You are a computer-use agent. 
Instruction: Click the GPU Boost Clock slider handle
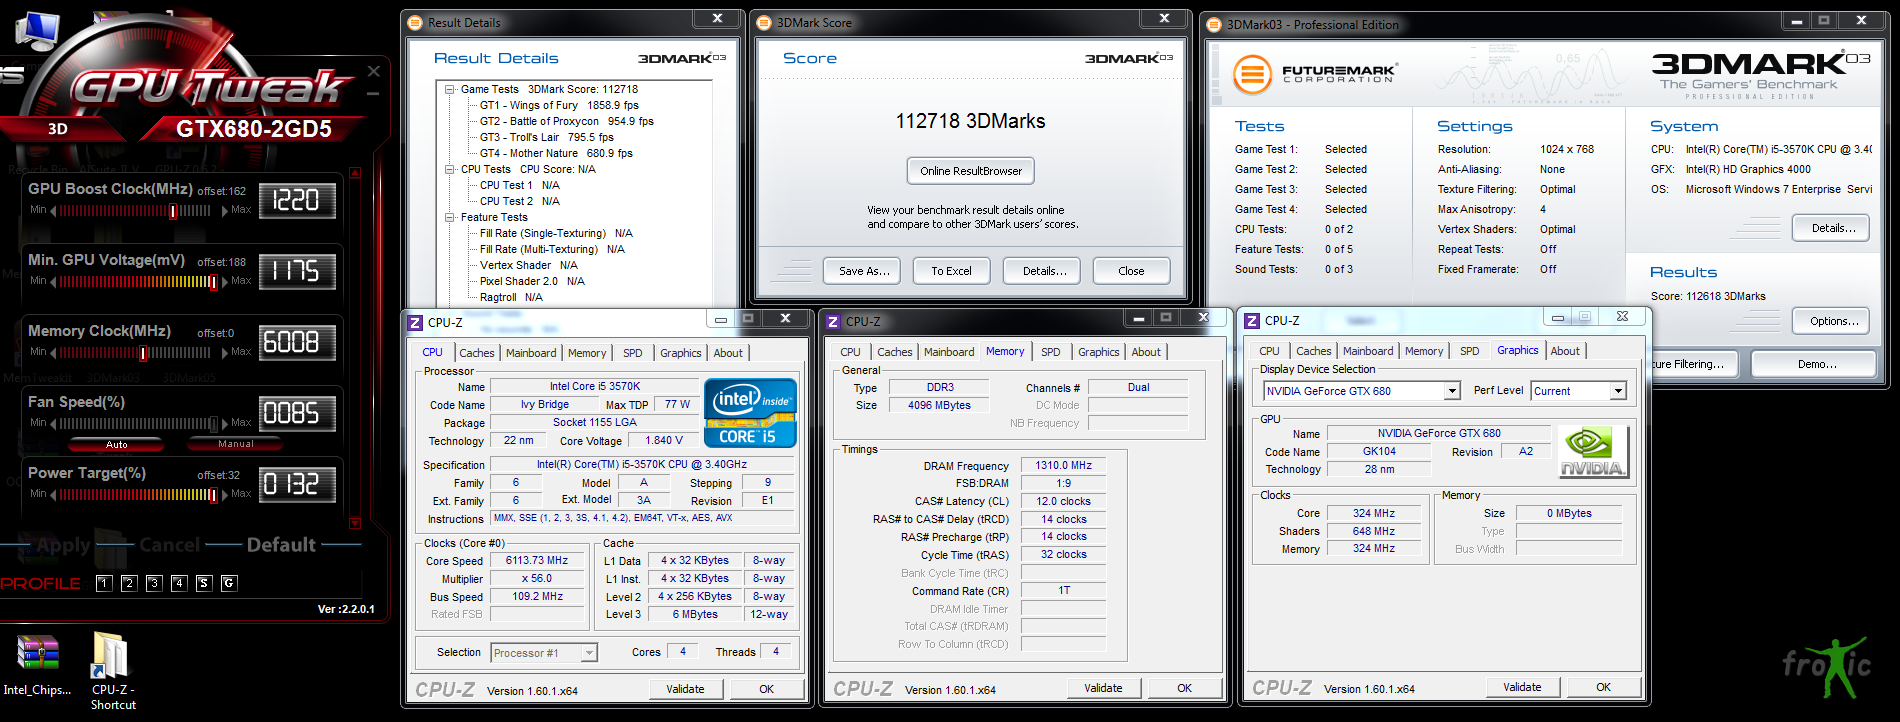(x=174, y=211)
